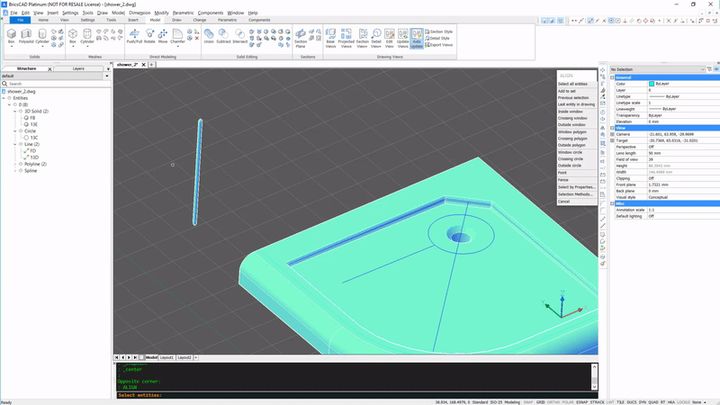Pick the Move direct modeling tool
This screenshot has height=405, width=720.
coord(163,36)
